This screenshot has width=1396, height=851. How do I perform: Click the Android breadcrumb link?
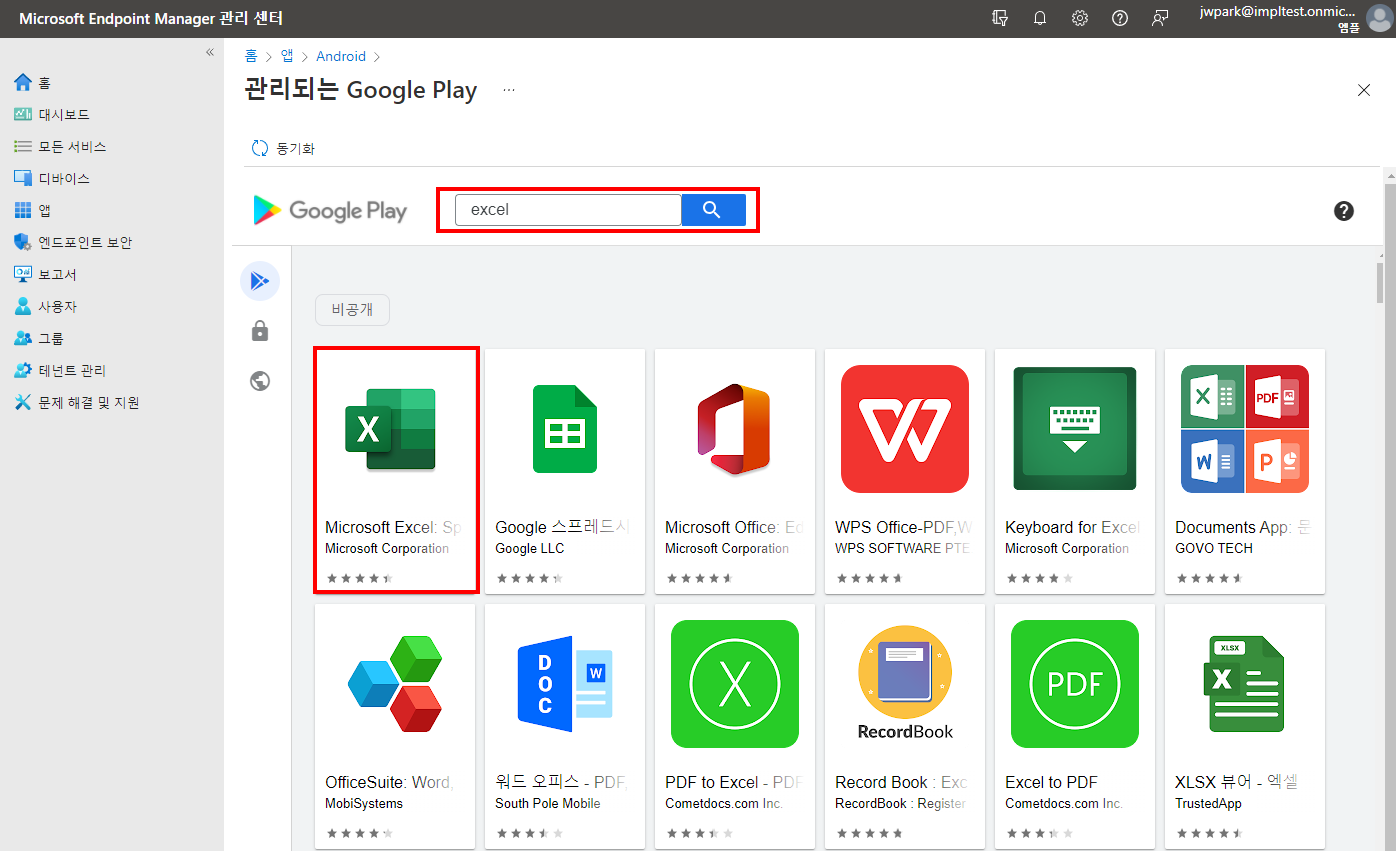[x=341, y=56]
